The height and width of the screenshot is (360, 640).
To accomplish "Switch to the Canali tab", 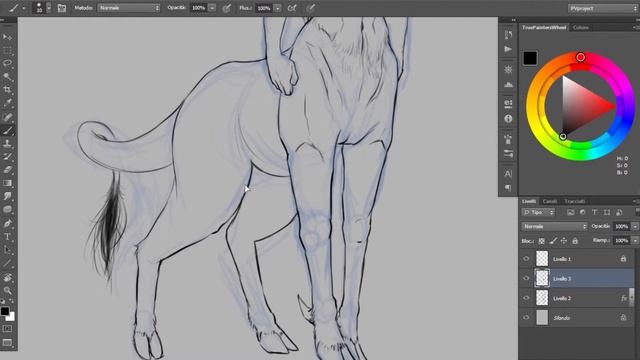I will [550, 201].
